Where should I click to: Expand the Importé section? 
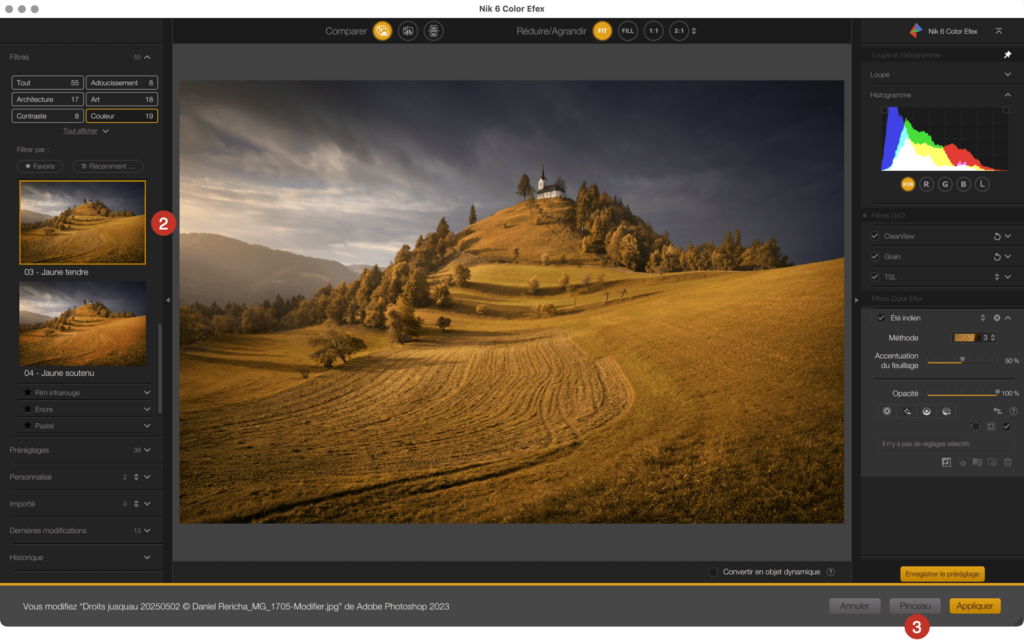(x=148, y=504)
